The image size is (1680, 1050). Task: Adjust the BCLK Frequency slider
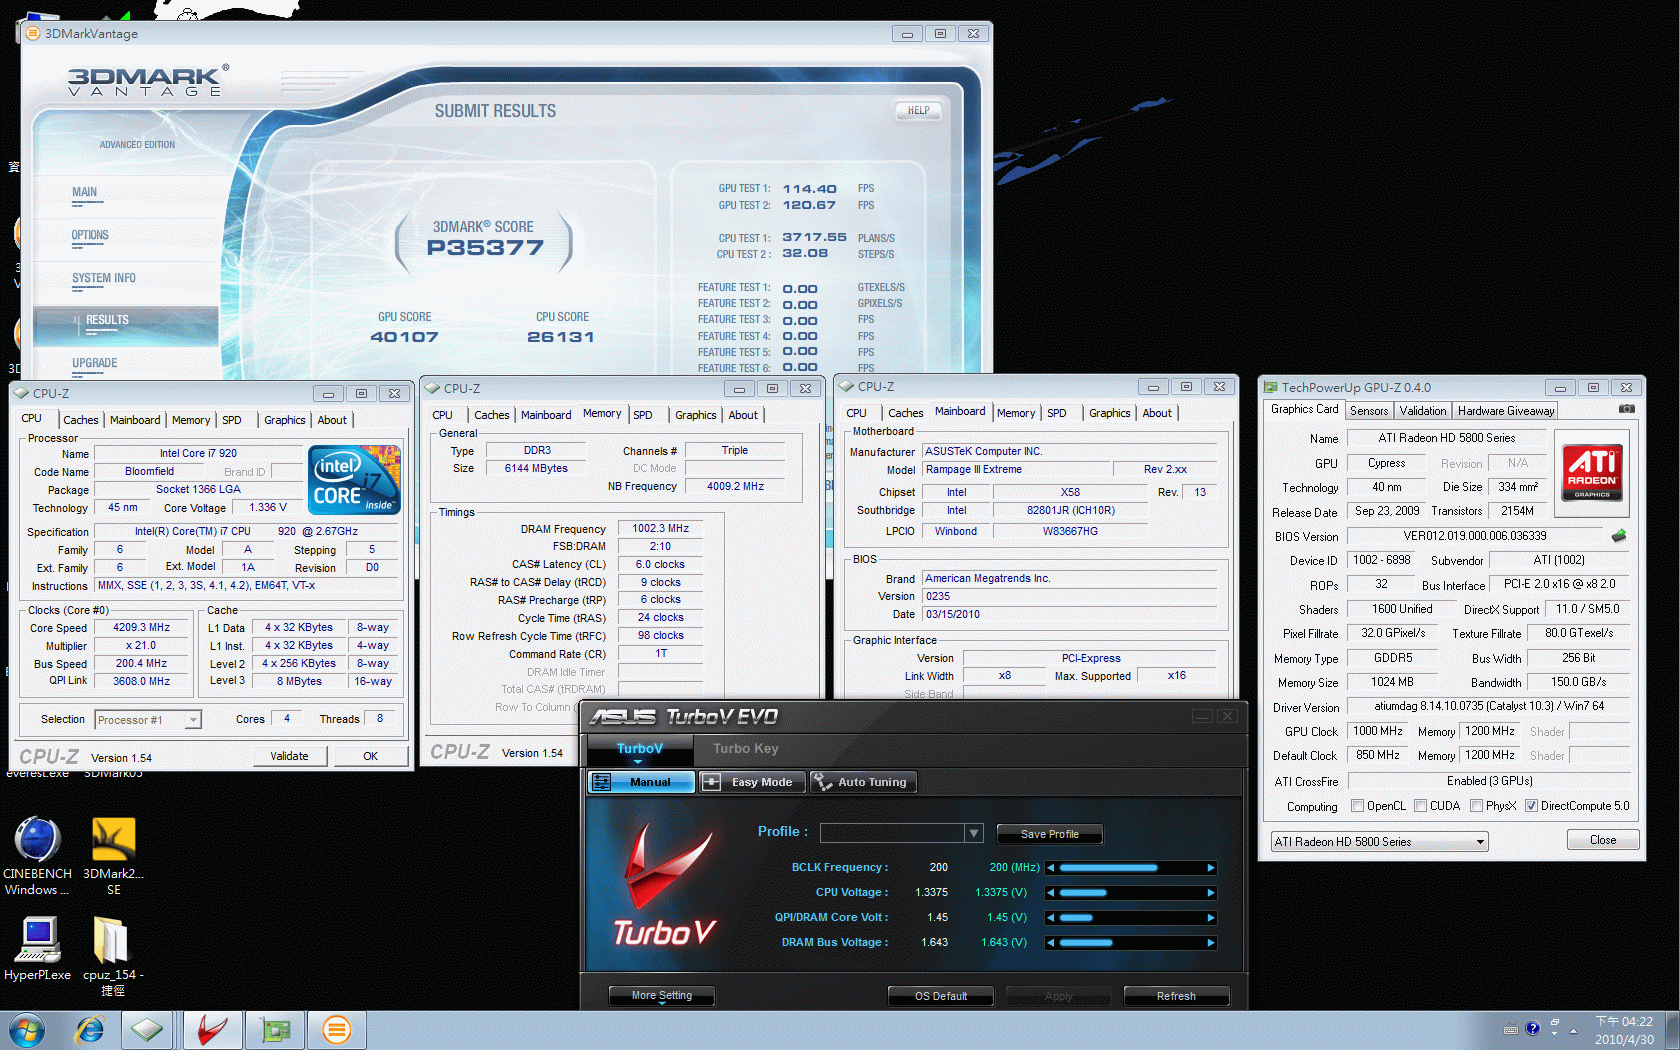1131,868
